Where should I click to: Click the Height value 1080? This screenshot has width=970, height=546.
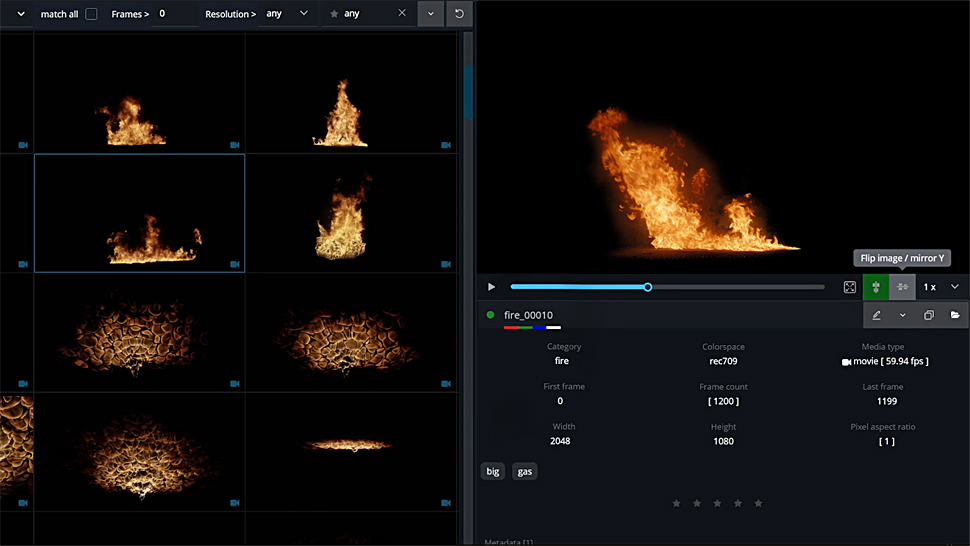(x=723, y=441)
